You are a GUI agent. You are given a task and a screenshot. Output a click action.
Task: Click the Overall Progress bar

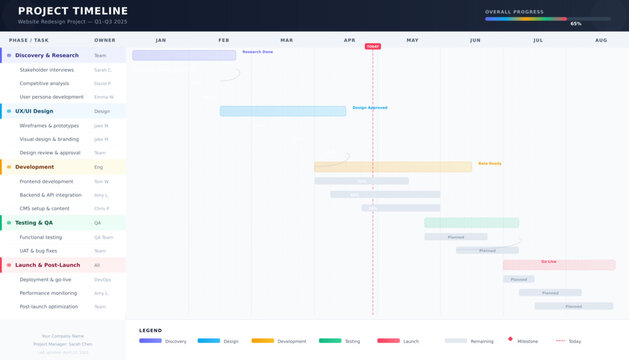tap(548, 19)
